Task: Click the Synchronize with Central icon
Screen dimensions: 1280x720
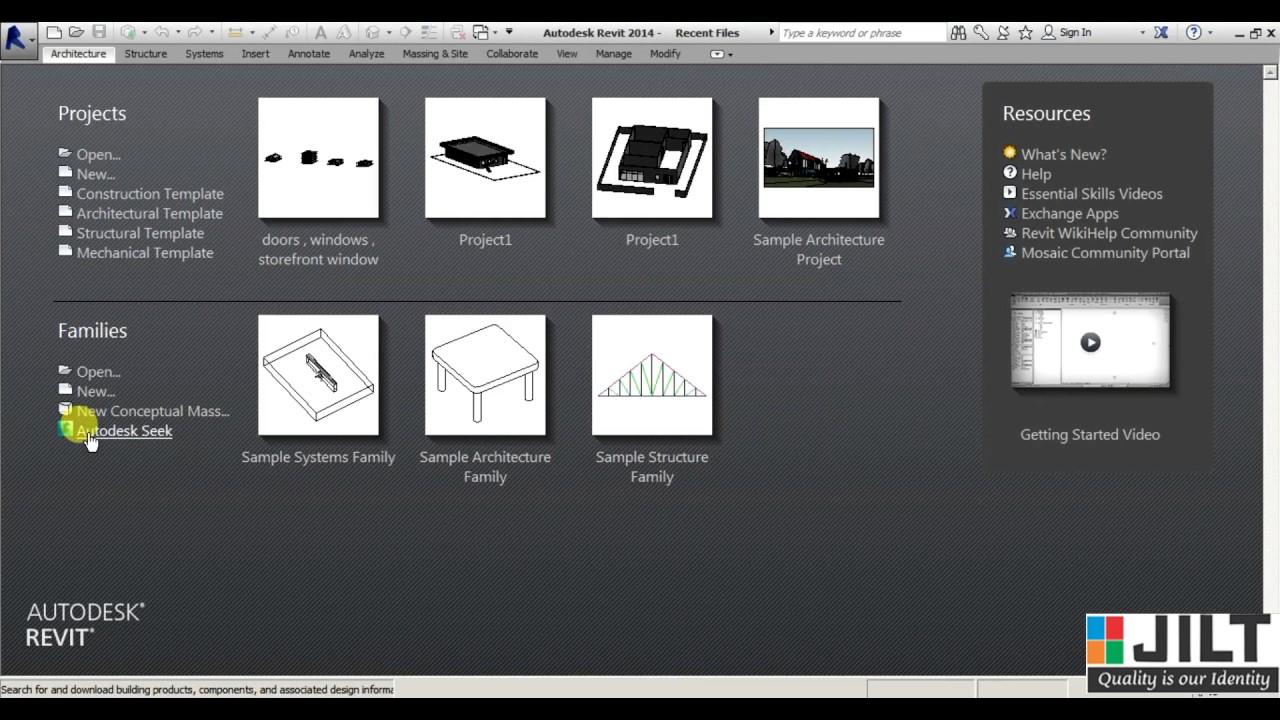Action: tap(129, 32)
